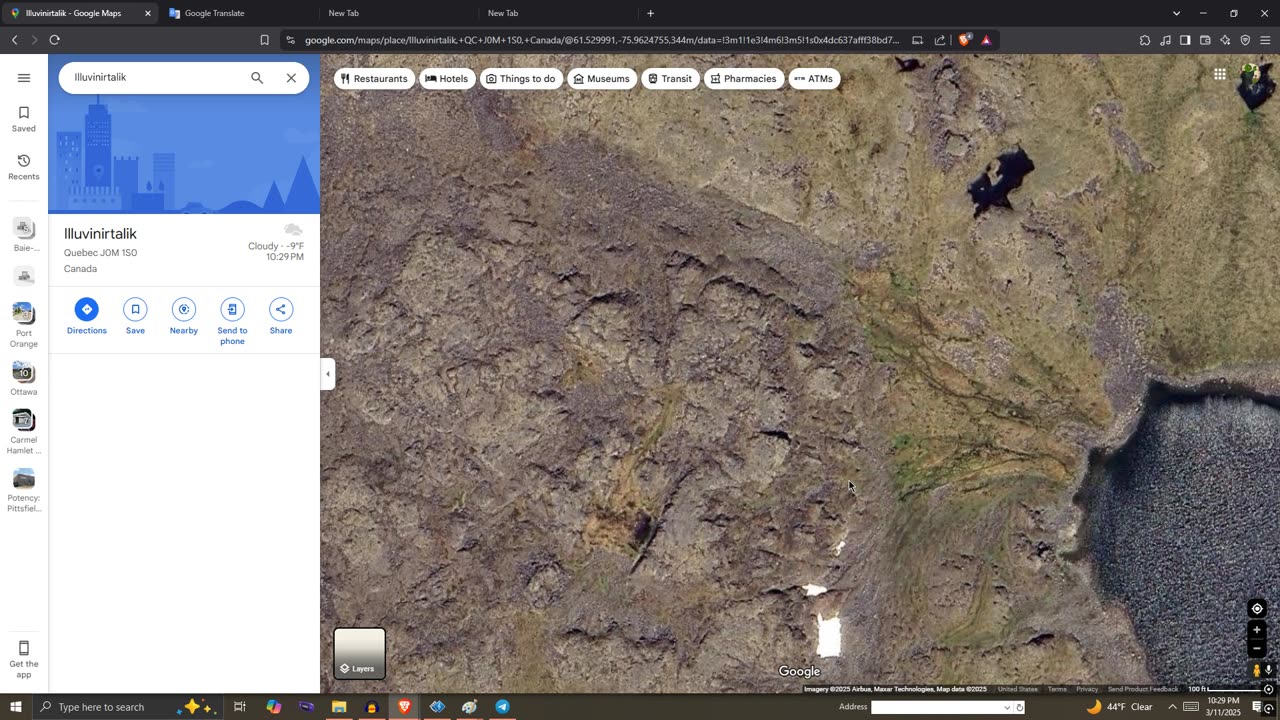Viewport: 1280px width, 720px height.
Task: Collapse the side panel arrow
Action: (327, 374)
